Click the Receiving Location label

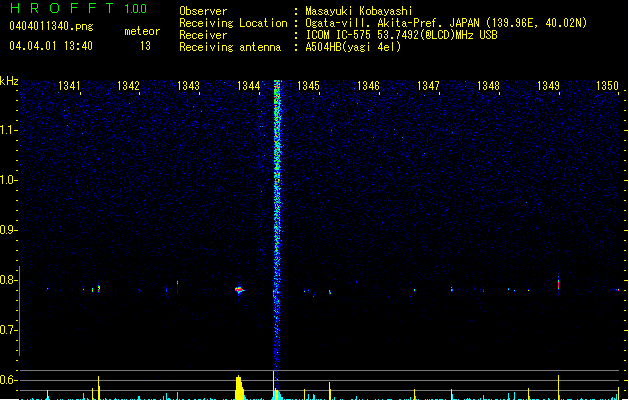click(233, 23)
